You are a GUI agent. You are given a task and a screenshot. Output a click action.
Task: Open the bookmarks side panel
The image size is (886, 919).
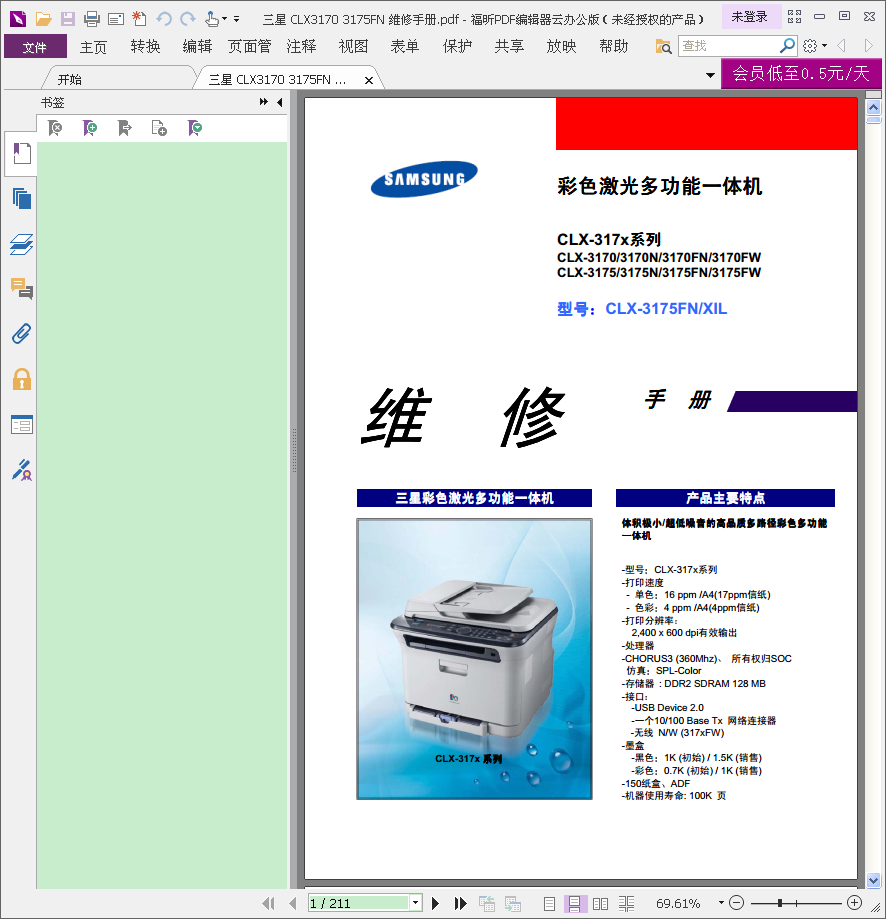pyautogui.click(x=22, y=154)
